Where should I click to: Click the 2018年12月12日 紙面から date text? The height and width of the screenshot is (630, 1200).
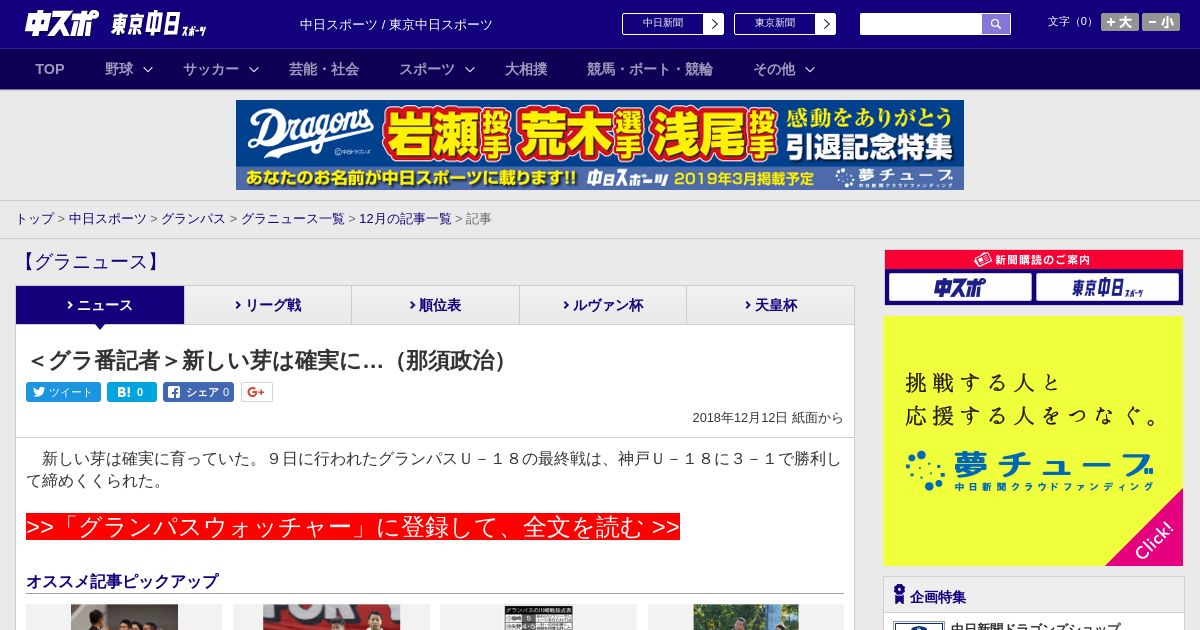pos(768,418)
